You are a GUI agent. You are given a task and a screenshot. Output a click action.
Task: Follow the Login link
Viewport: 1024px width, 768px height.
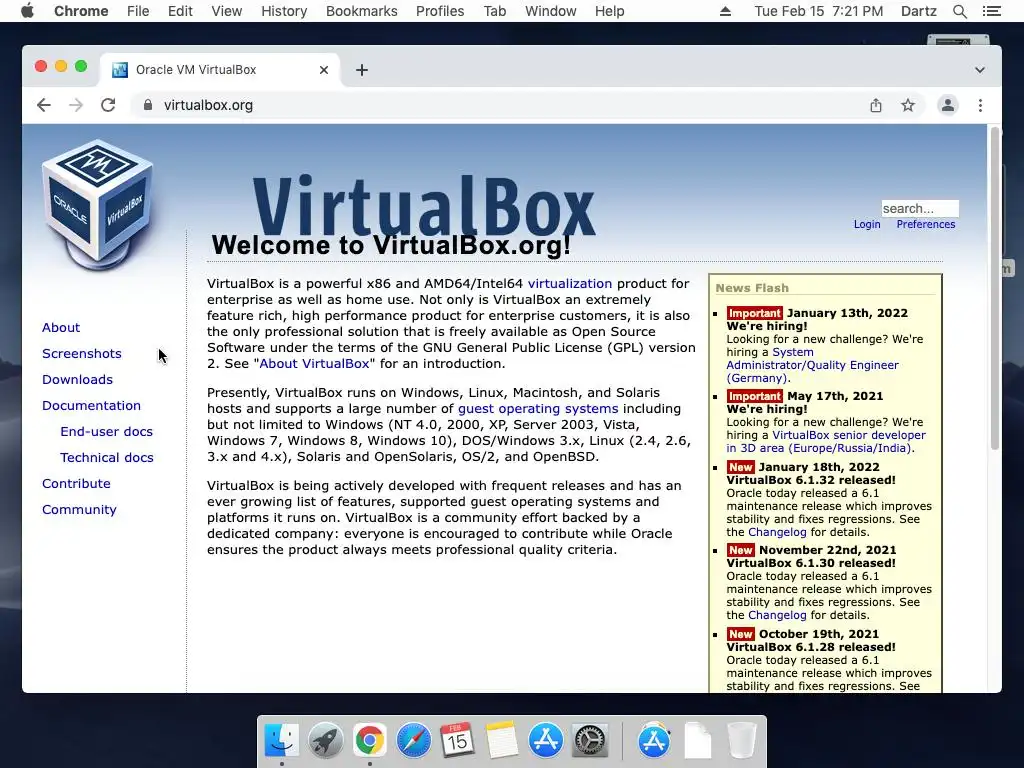click(867, 224)
